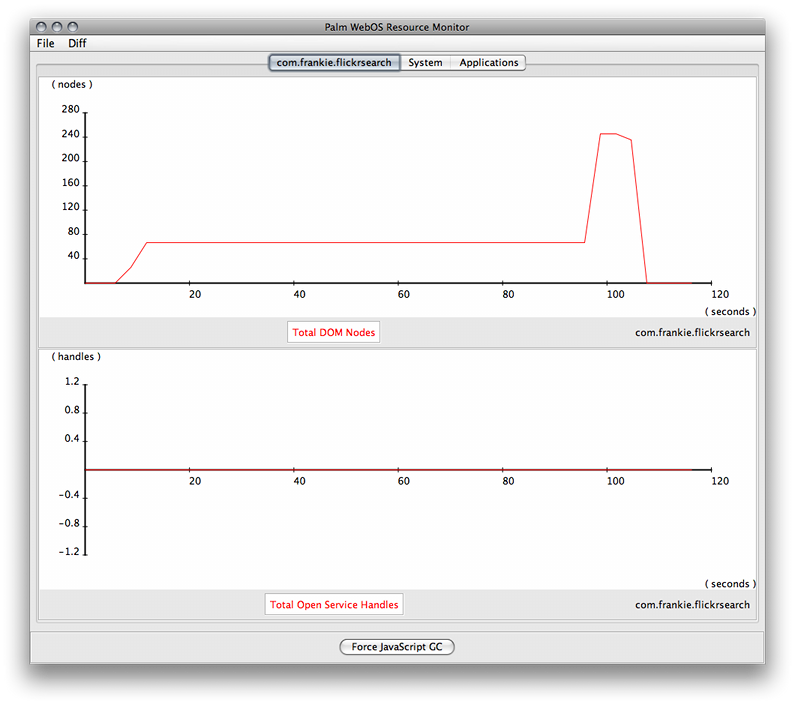Click the app name label below the handles chart

point(692,605)
